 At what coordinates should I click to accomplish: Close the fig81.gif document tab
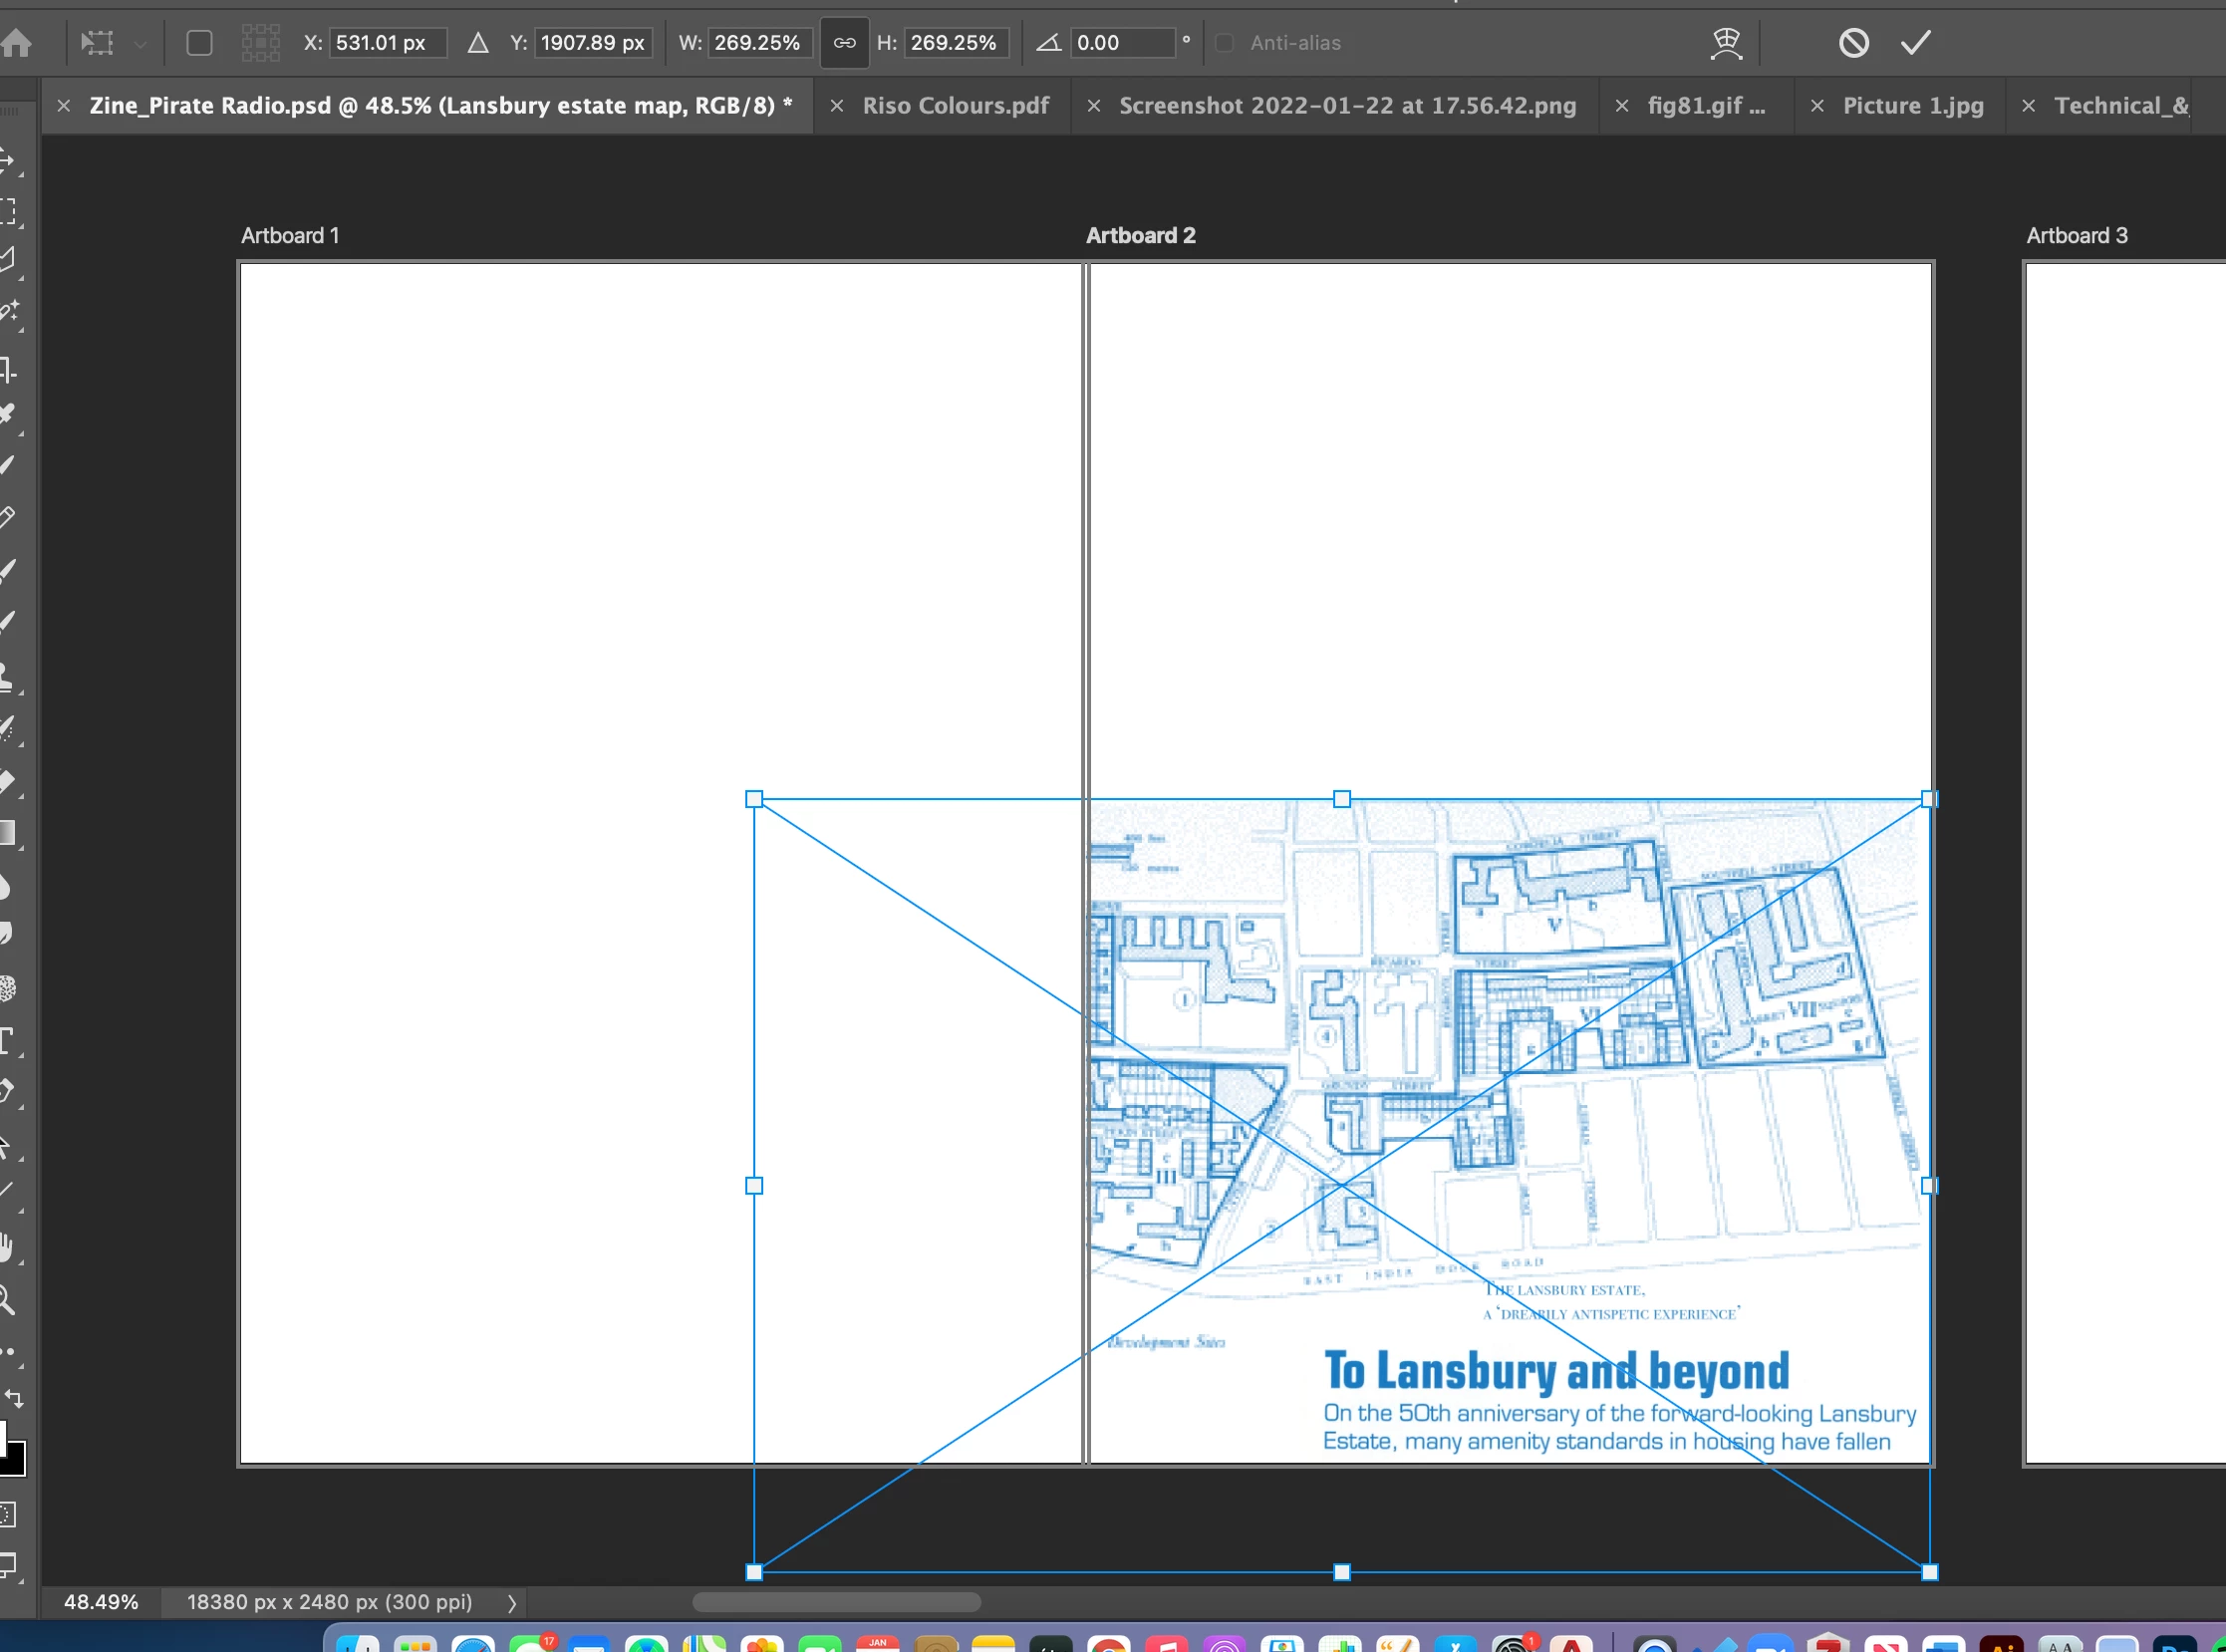pyautogui.click(x=1621, y=106)
